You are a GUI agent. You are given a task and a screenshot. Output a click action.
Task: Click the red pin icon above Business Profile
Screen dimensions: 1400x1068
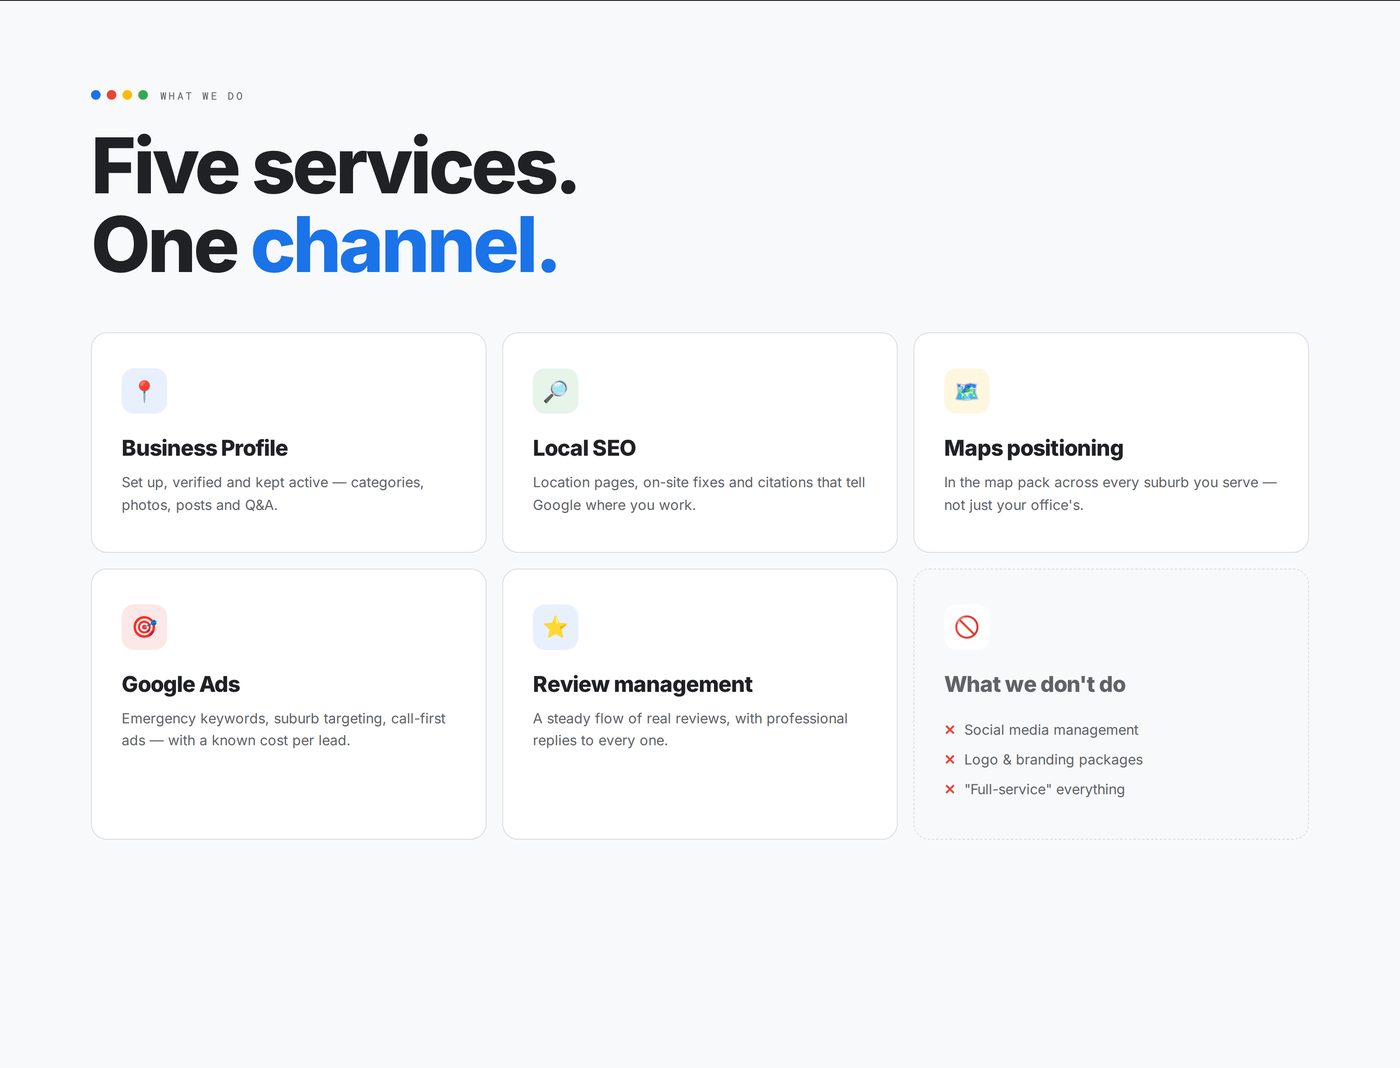click(144, 391)
